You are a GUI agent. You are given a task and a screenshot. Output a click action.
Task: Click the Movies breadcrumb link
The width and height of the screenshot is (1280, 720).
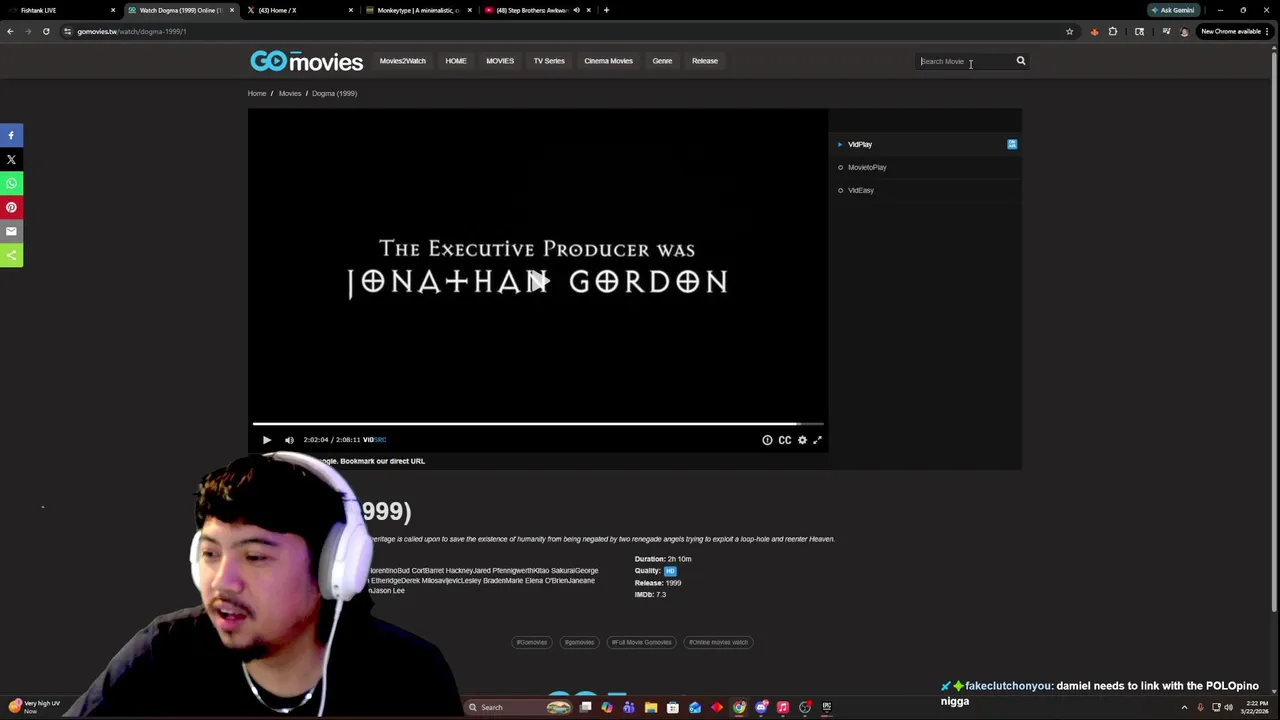pyautogui.click(x=290, y=93)
